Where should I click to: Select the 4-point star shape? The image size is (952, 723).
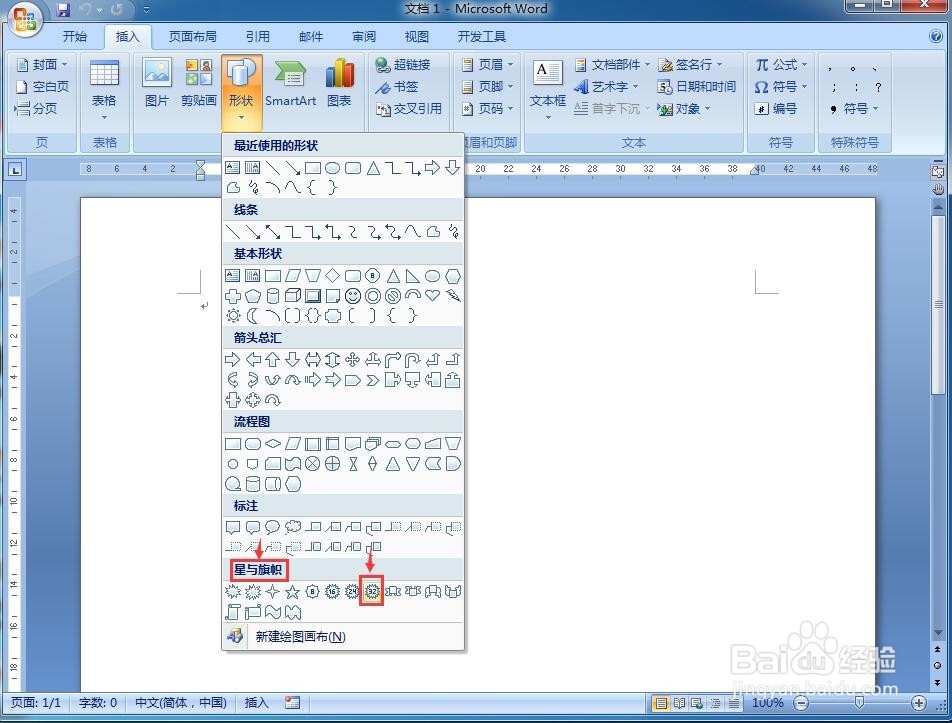[273, 591]
